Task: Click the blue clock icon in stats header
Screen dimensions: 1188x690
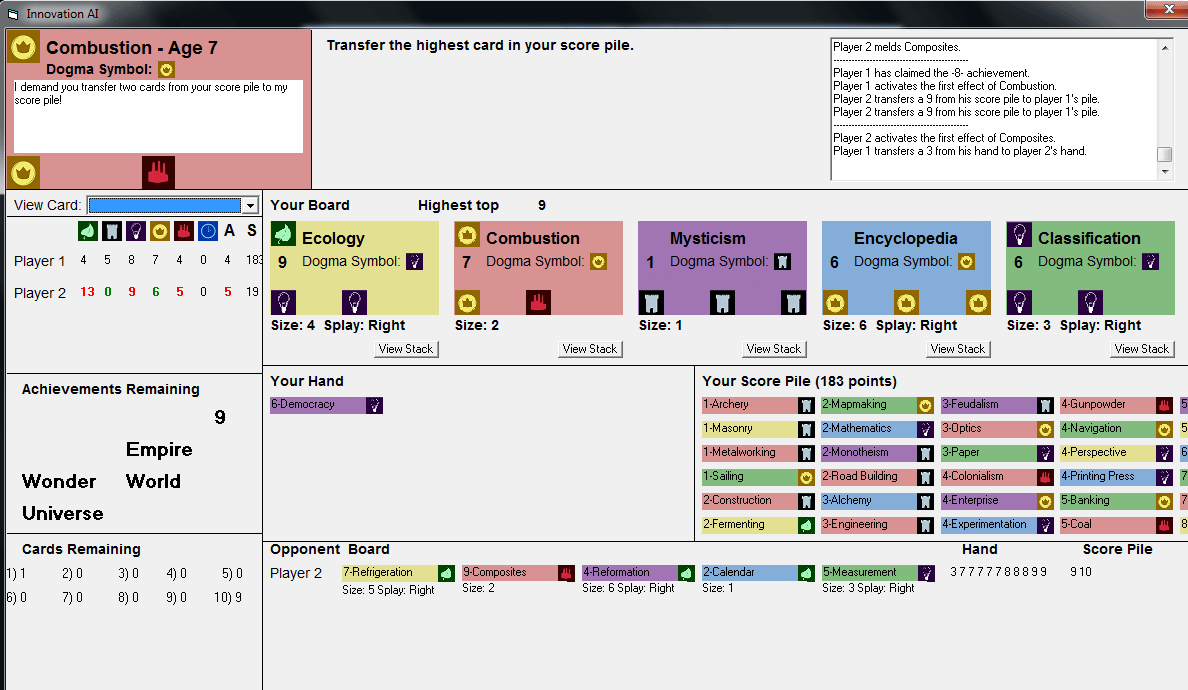Action: [207, 231]
